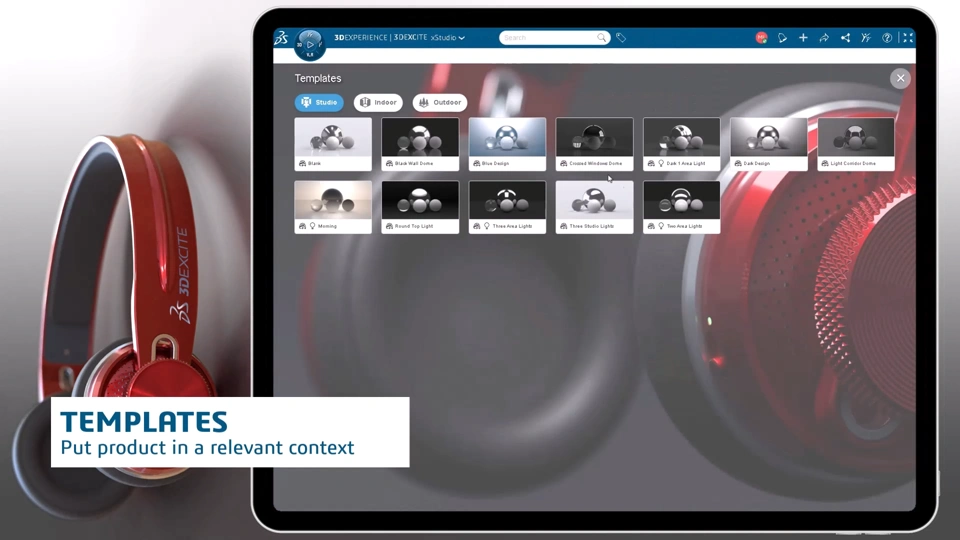Click the 3DS Dassault logo icon

(x=281, y=37)
